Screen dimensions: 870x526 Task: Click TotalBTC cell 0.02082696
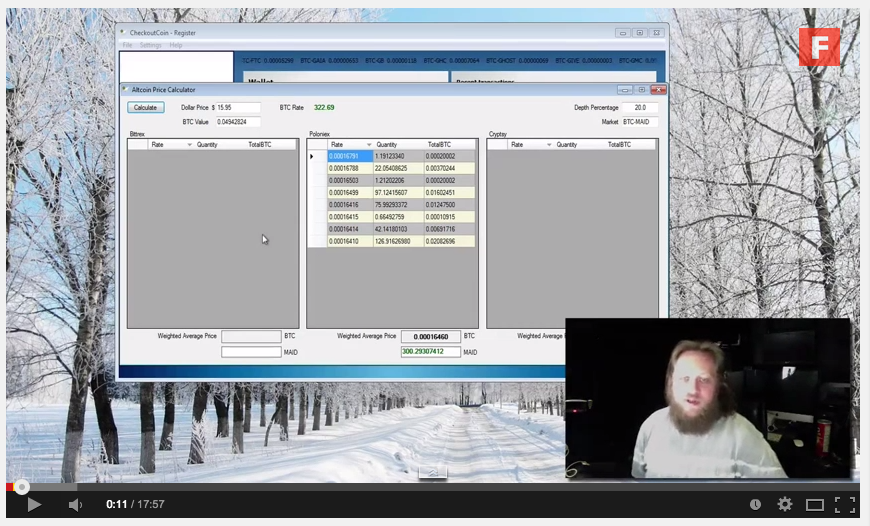coord(449,241)
